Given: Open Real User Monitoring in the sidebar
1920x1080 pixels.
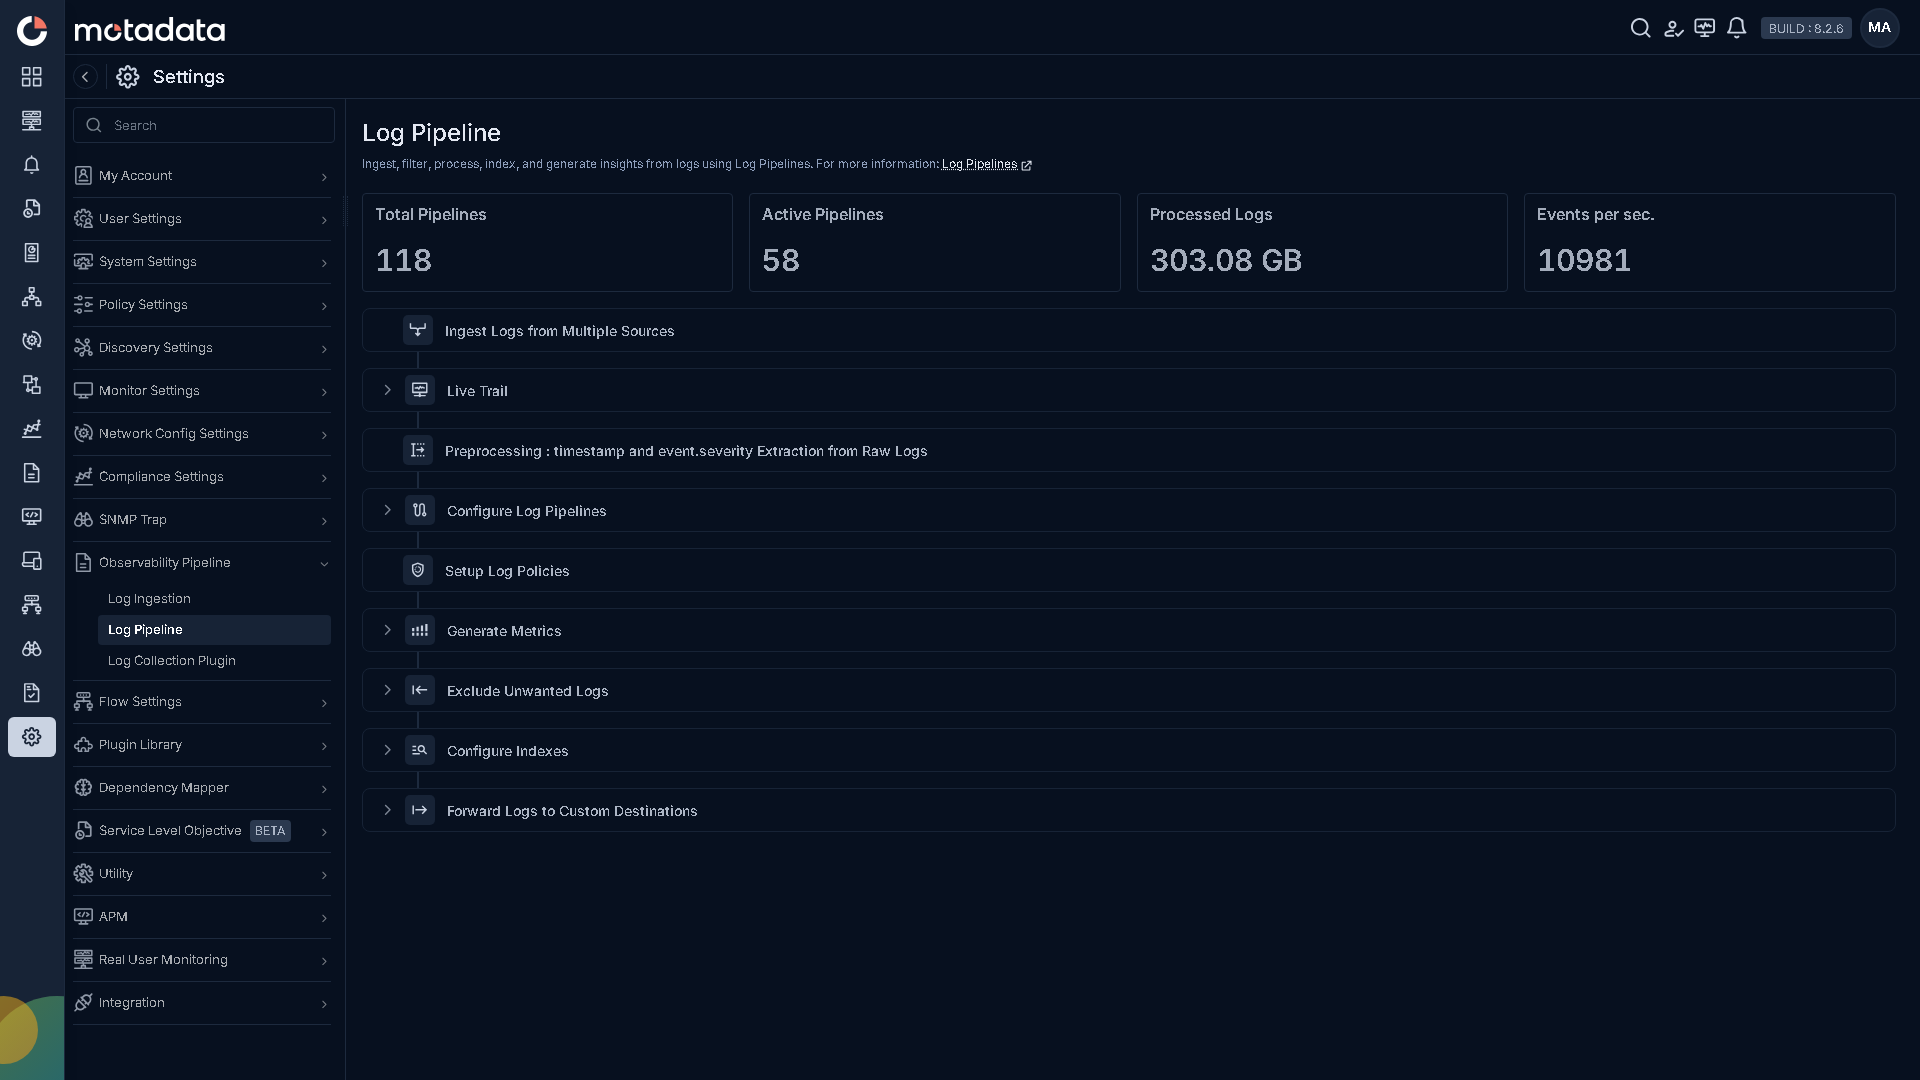Looking at the screenshot, I should tap(202, 960).
